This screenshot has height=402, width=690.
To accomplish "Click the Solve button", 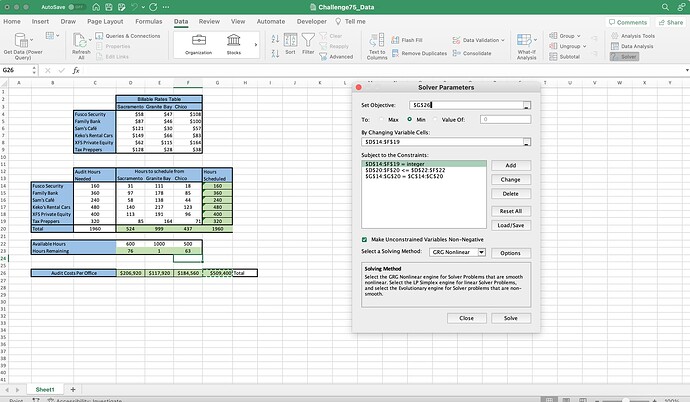I will coord(511,318).
